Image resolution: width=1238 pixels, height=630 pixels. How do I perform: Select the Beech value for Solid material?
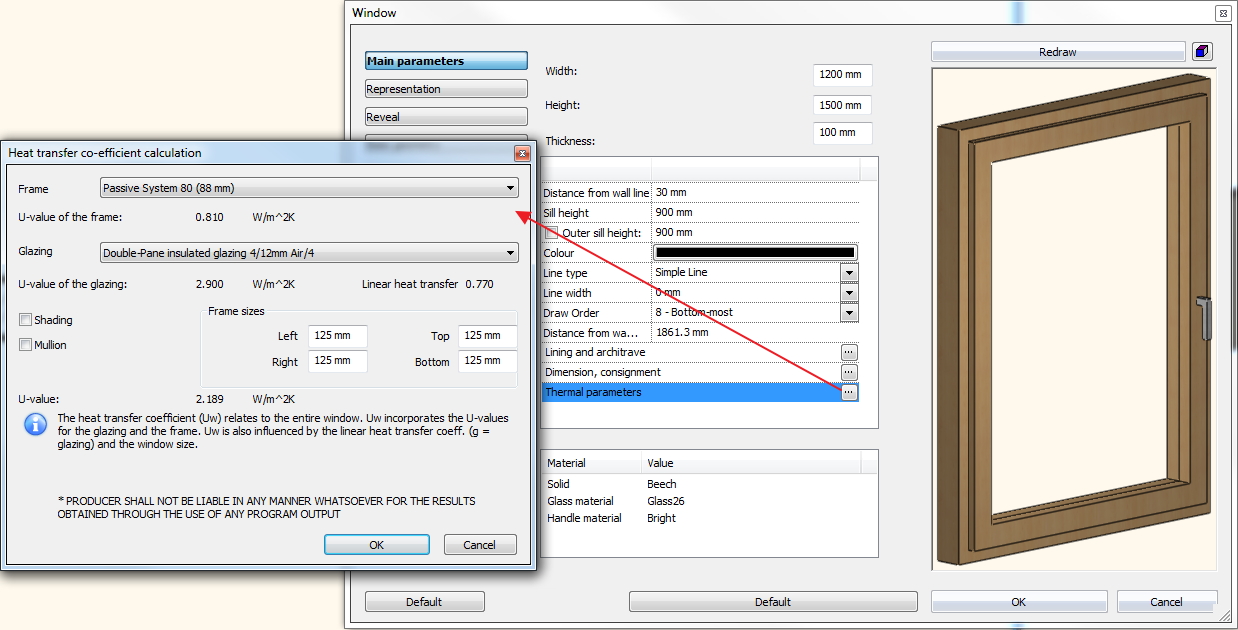point(662,484)
